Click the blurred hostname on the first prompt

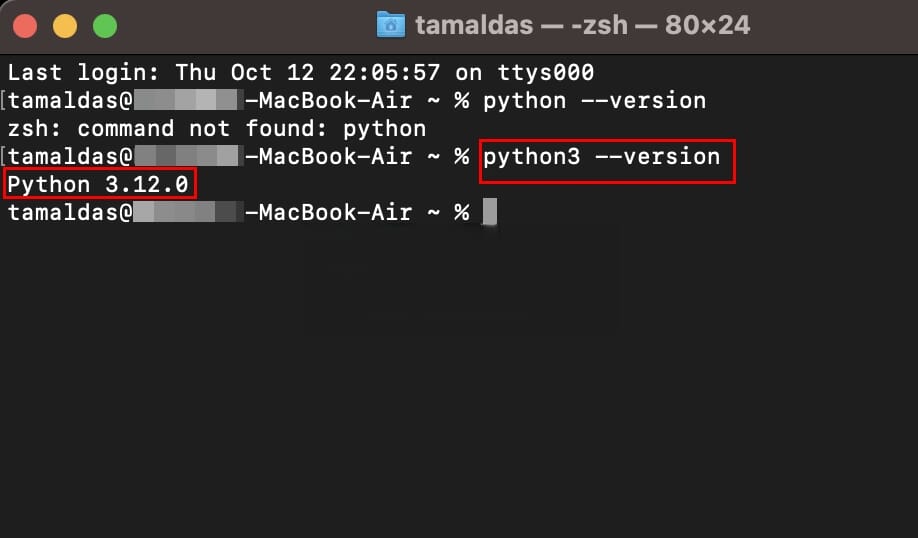tap(188, 101)
